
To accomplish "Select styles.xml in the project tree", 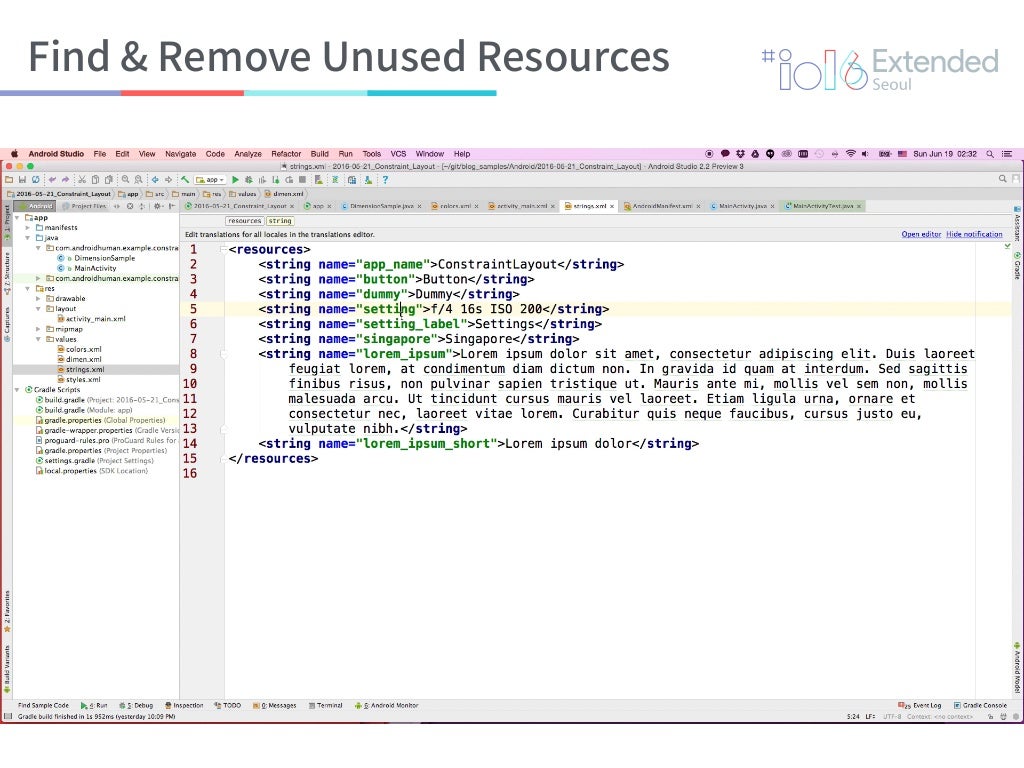I will 79,379.
